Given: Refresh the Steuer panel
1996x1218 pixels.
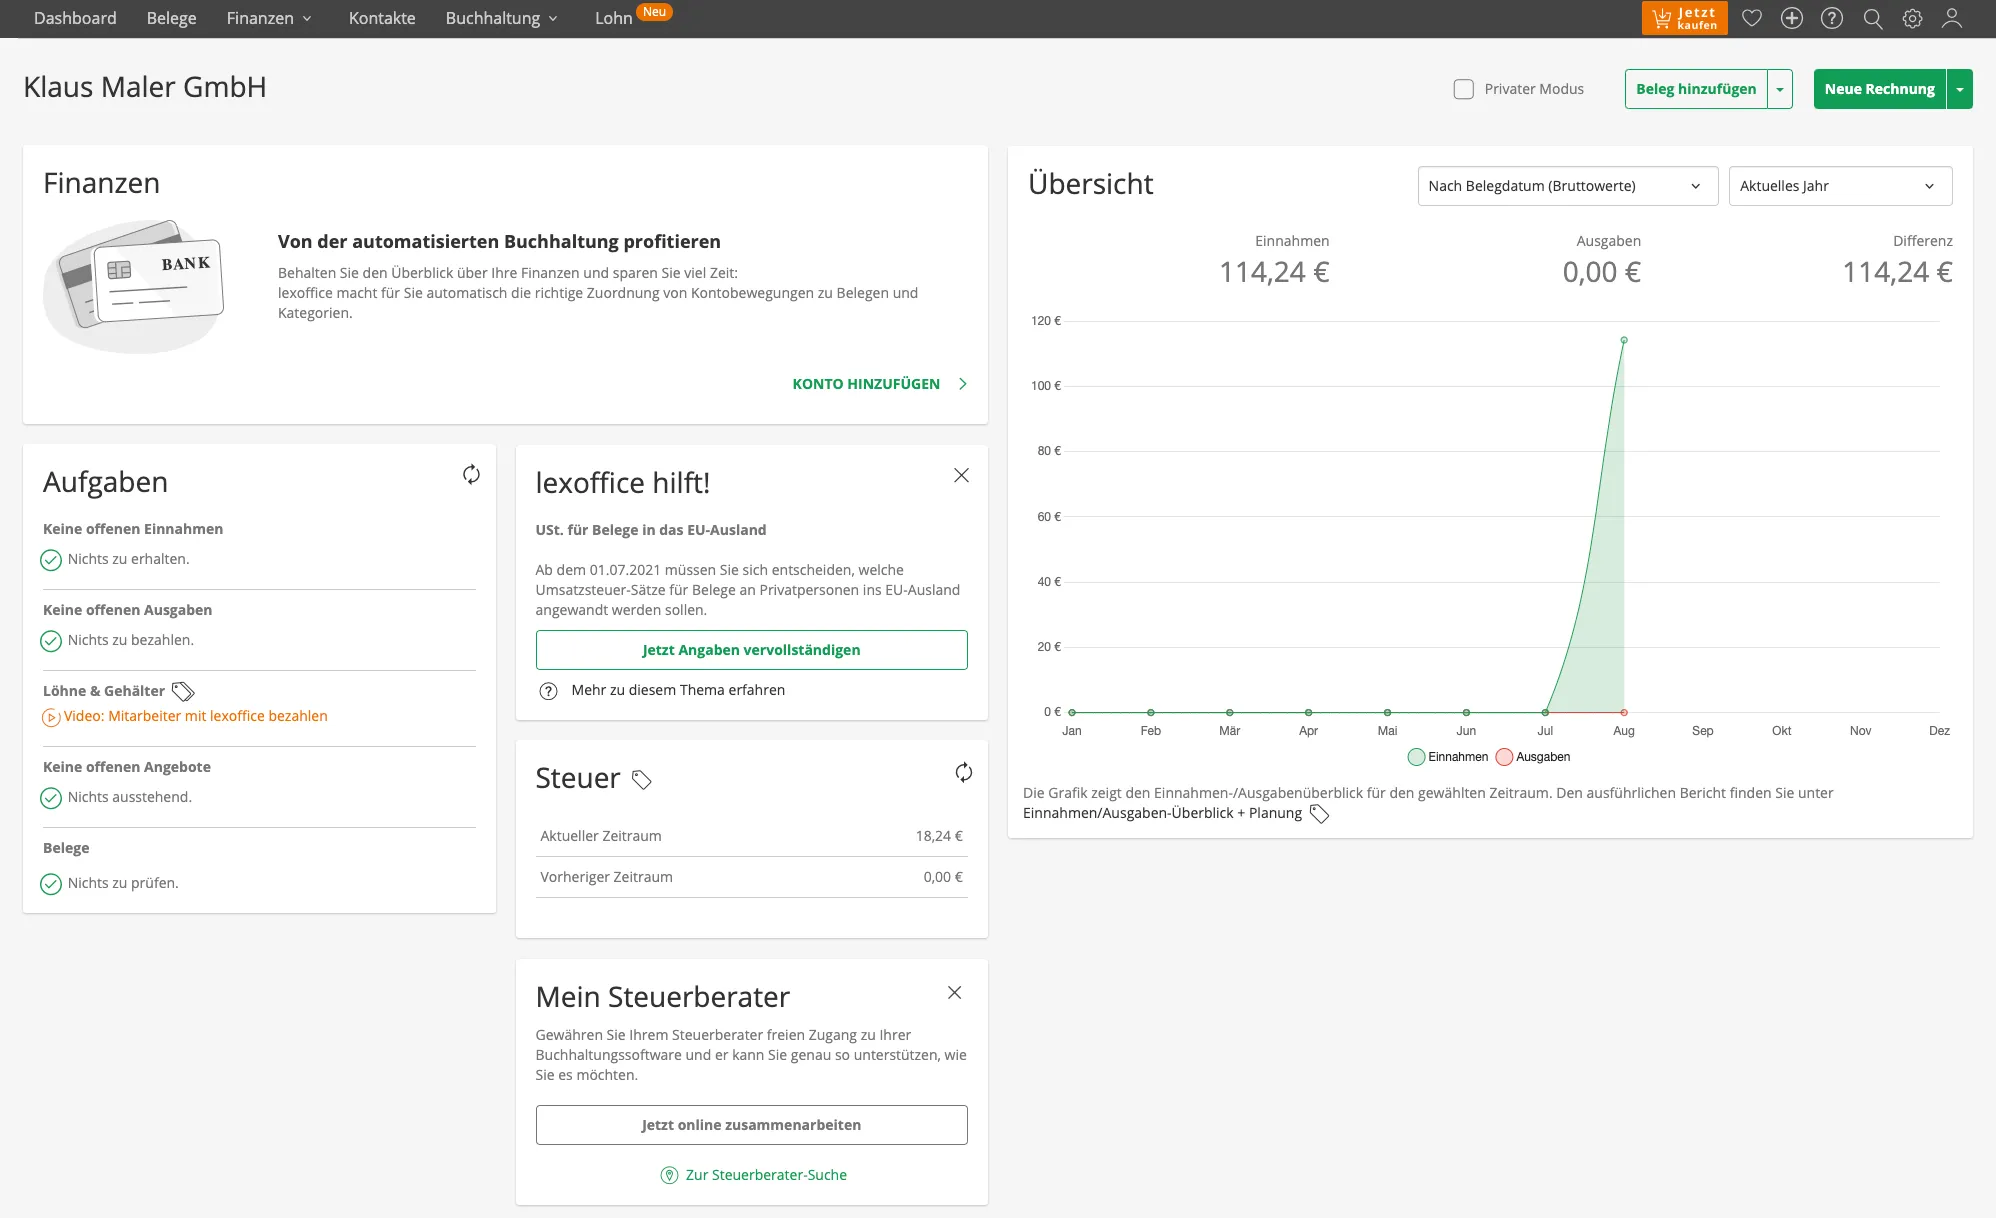Looking at the screenshot, I should point(963,772).
